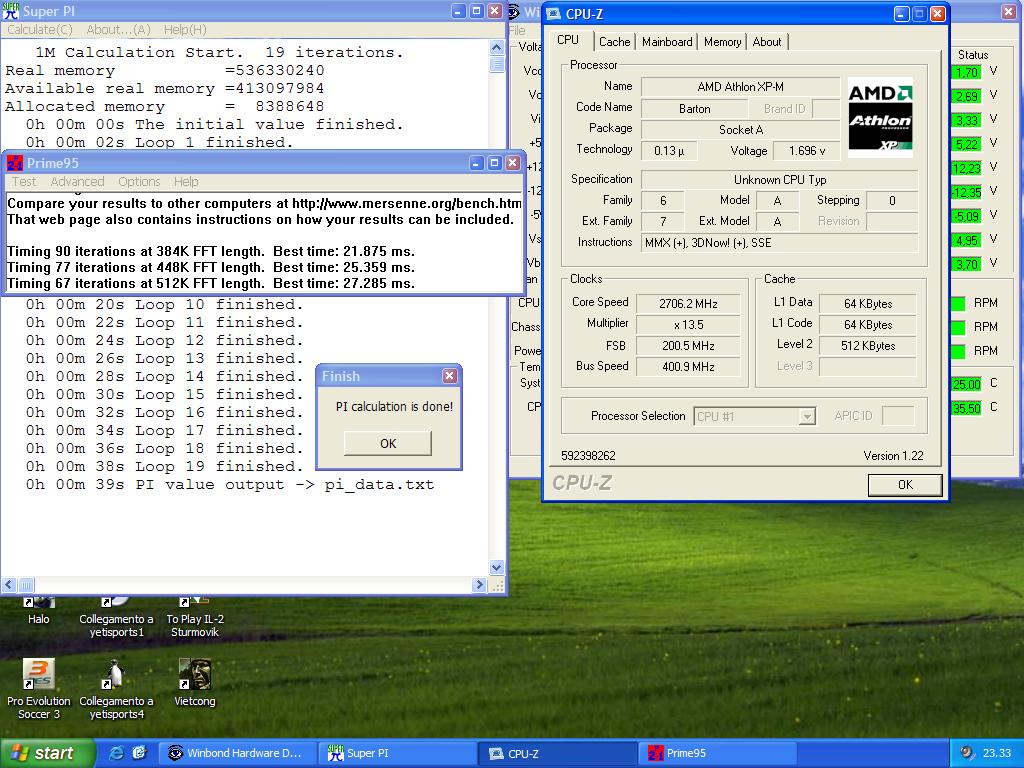The height and width of the screenshot is (768, 1024).
Task: Switch to the Cache tab in CPU-Z
Action: 615,42
